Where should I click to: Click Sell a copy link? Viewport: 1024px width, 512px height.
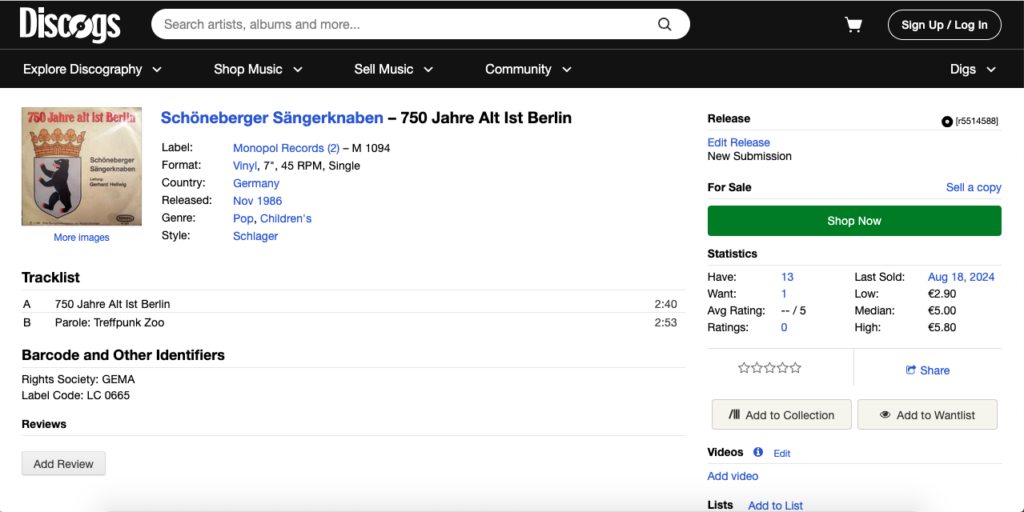pos(974,187)
